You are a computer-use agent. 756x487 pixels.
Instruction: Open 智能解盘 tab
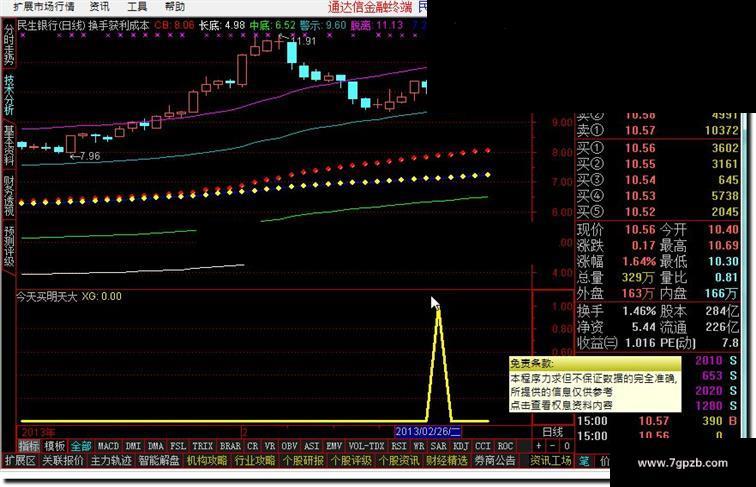pyautogui.click(x=159, y=461)
